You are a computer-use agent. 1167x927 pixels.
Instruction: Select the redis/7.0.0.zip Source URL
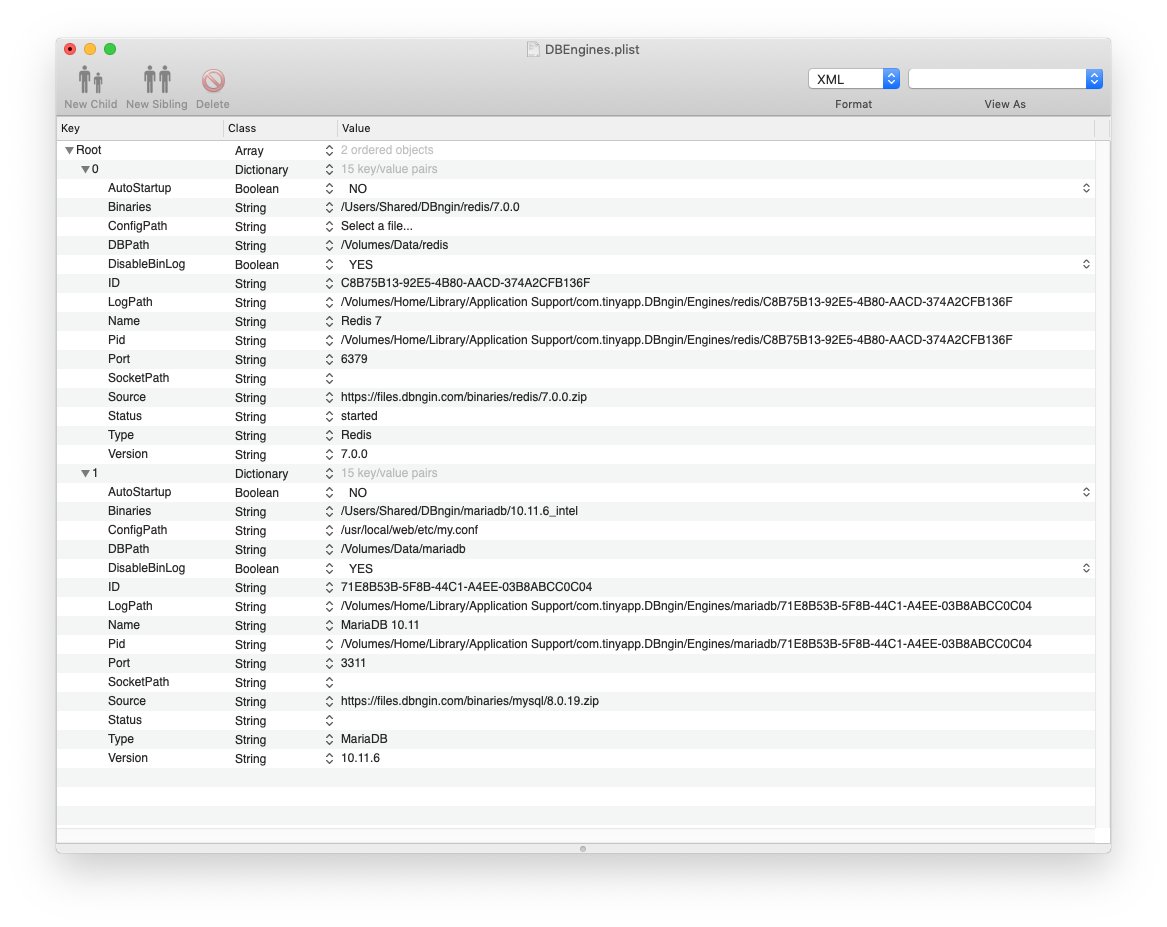pyautogui.click(x=464, y=397)
